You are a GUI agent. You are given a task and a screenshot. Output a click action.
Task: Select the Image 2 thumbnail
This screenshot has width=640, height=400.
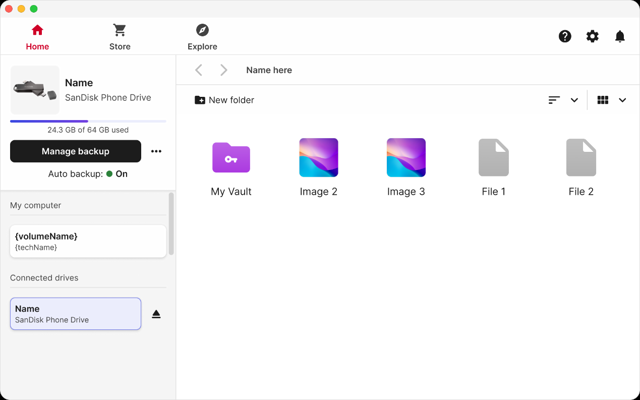tap(318, 158)
